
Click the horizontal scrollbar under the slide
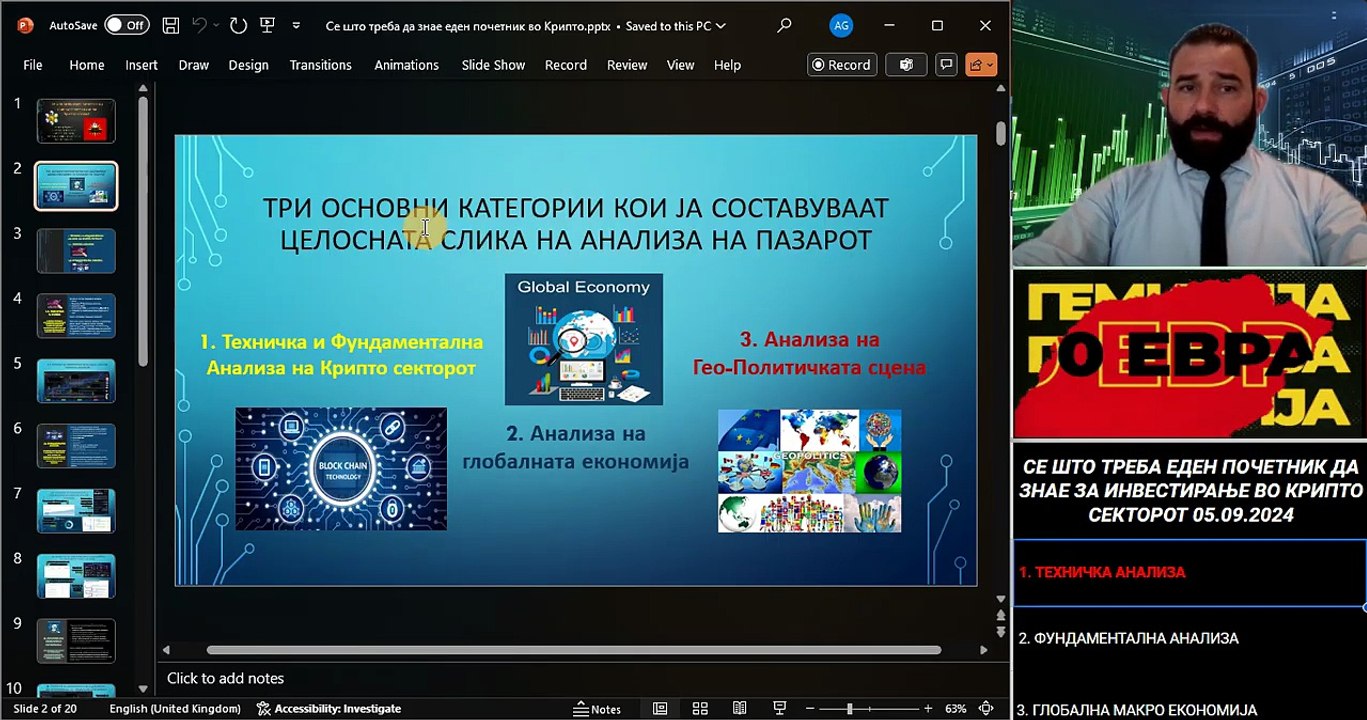pyautogui.click(x=574, y=650)
